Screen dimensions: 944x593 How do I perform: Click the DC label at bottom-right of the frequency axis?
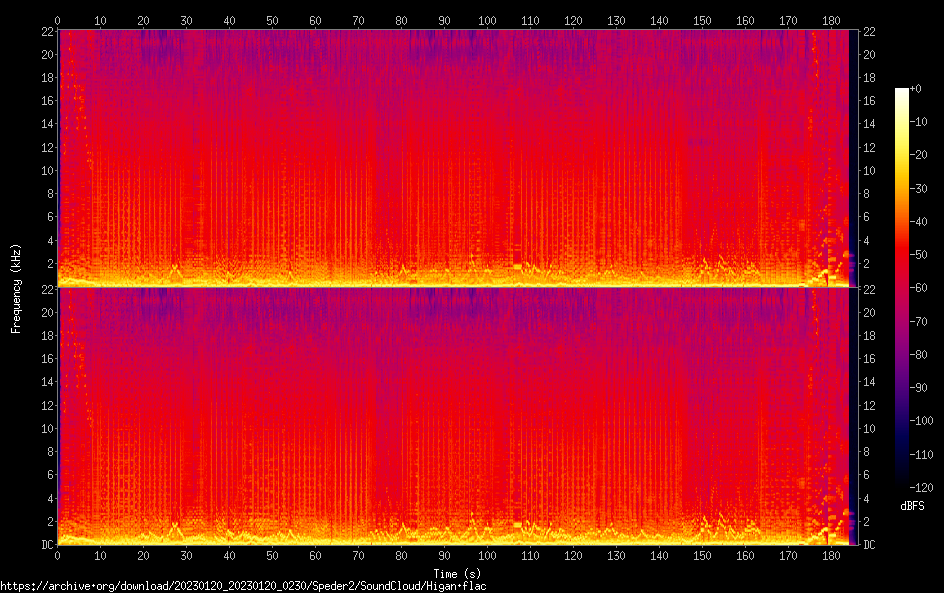coord(869,545)
